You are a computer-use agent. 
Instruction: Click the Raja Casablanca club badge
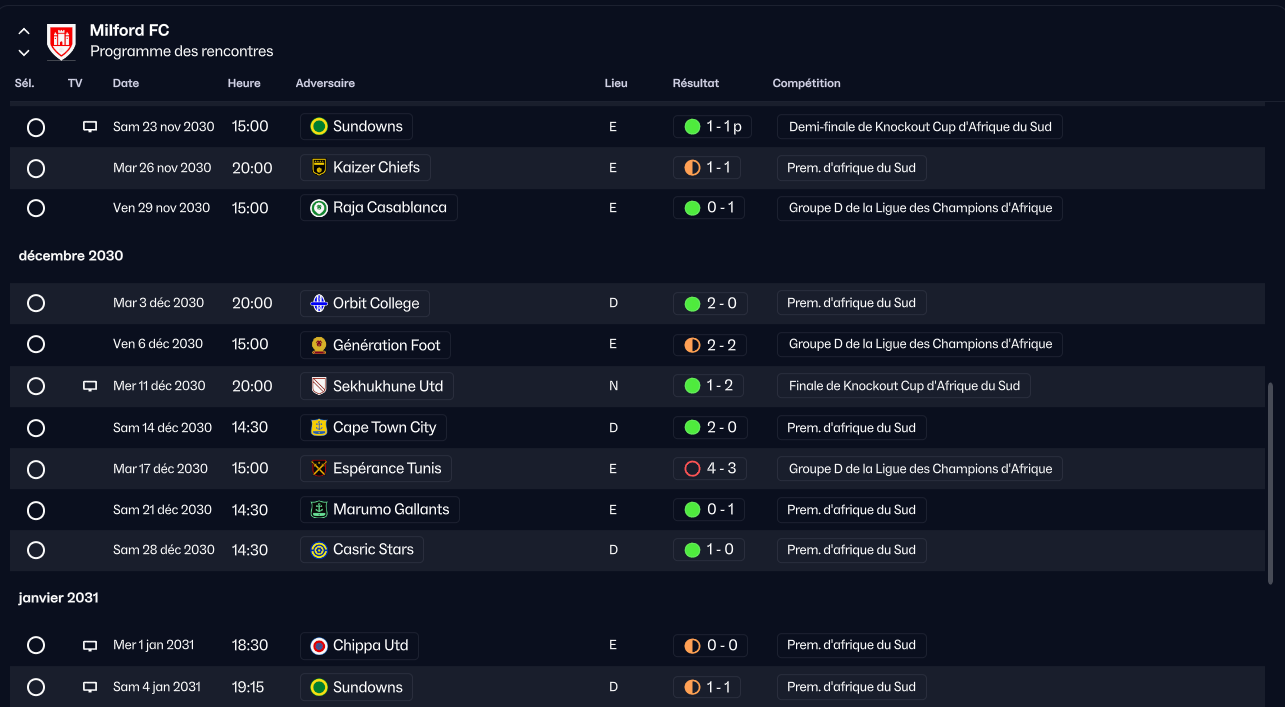coord(319,208)
